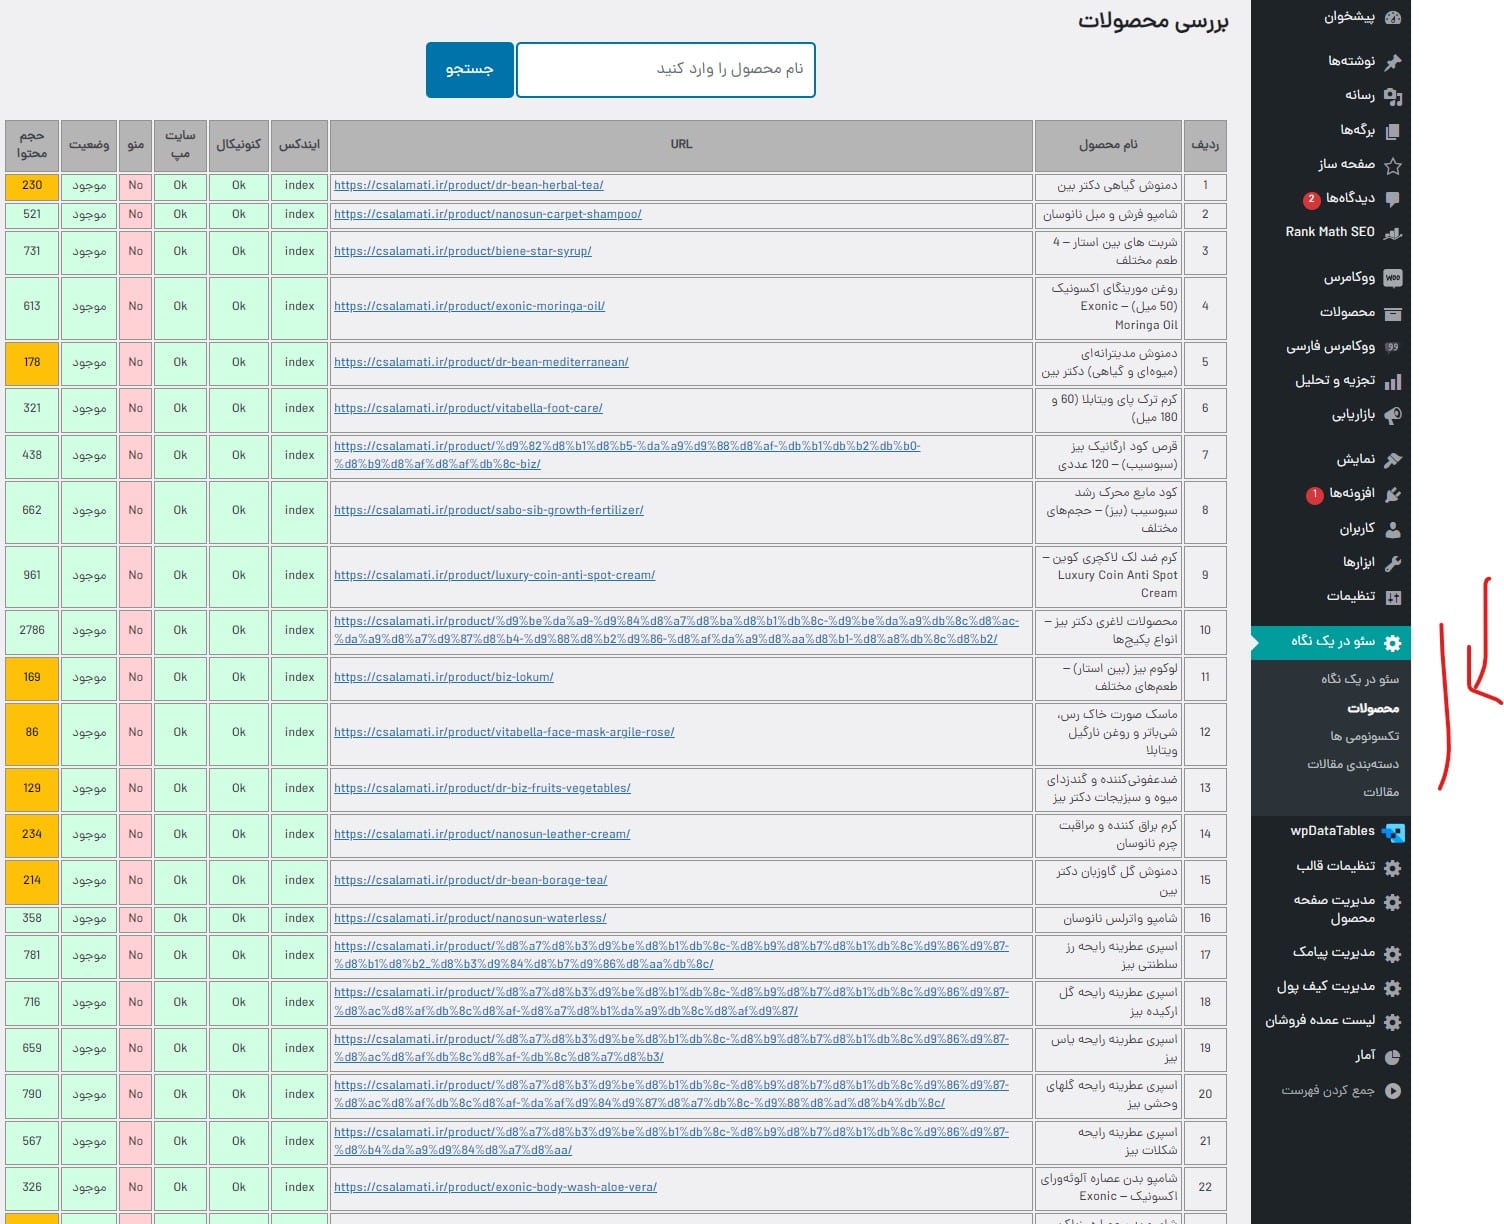1504x1224 pixels.
Task: Click the بررسی محصولات page heading
Action: point(1152,21)
